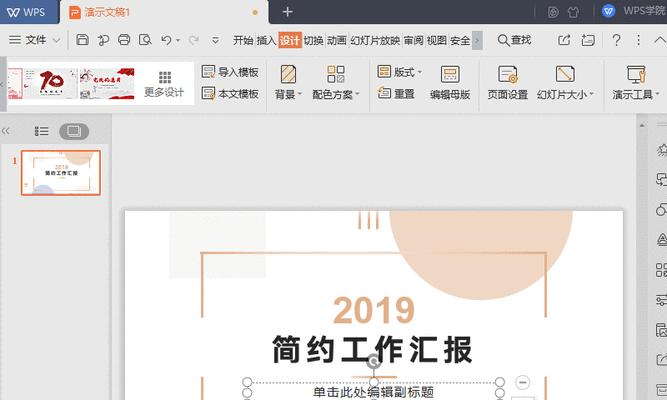The image size is (667, 400).
Task: Open the 背景 background dropdown
Action: click(288, 83)
